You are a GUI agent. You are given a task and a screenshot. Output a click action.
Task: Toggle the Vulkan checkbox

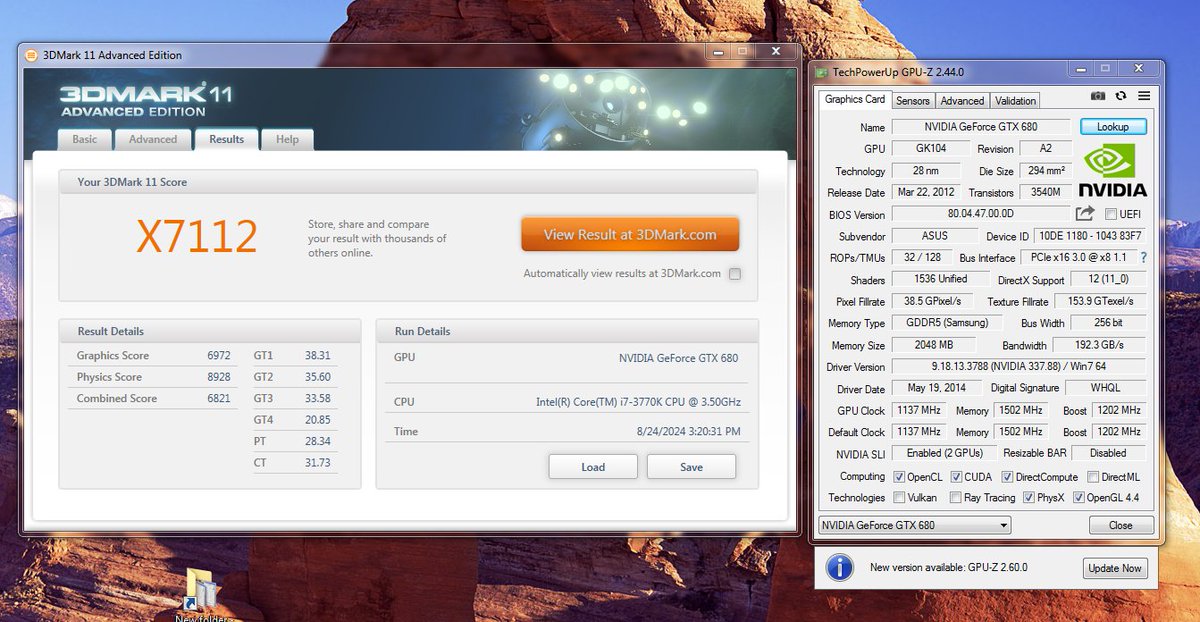(x=898, y=497)
